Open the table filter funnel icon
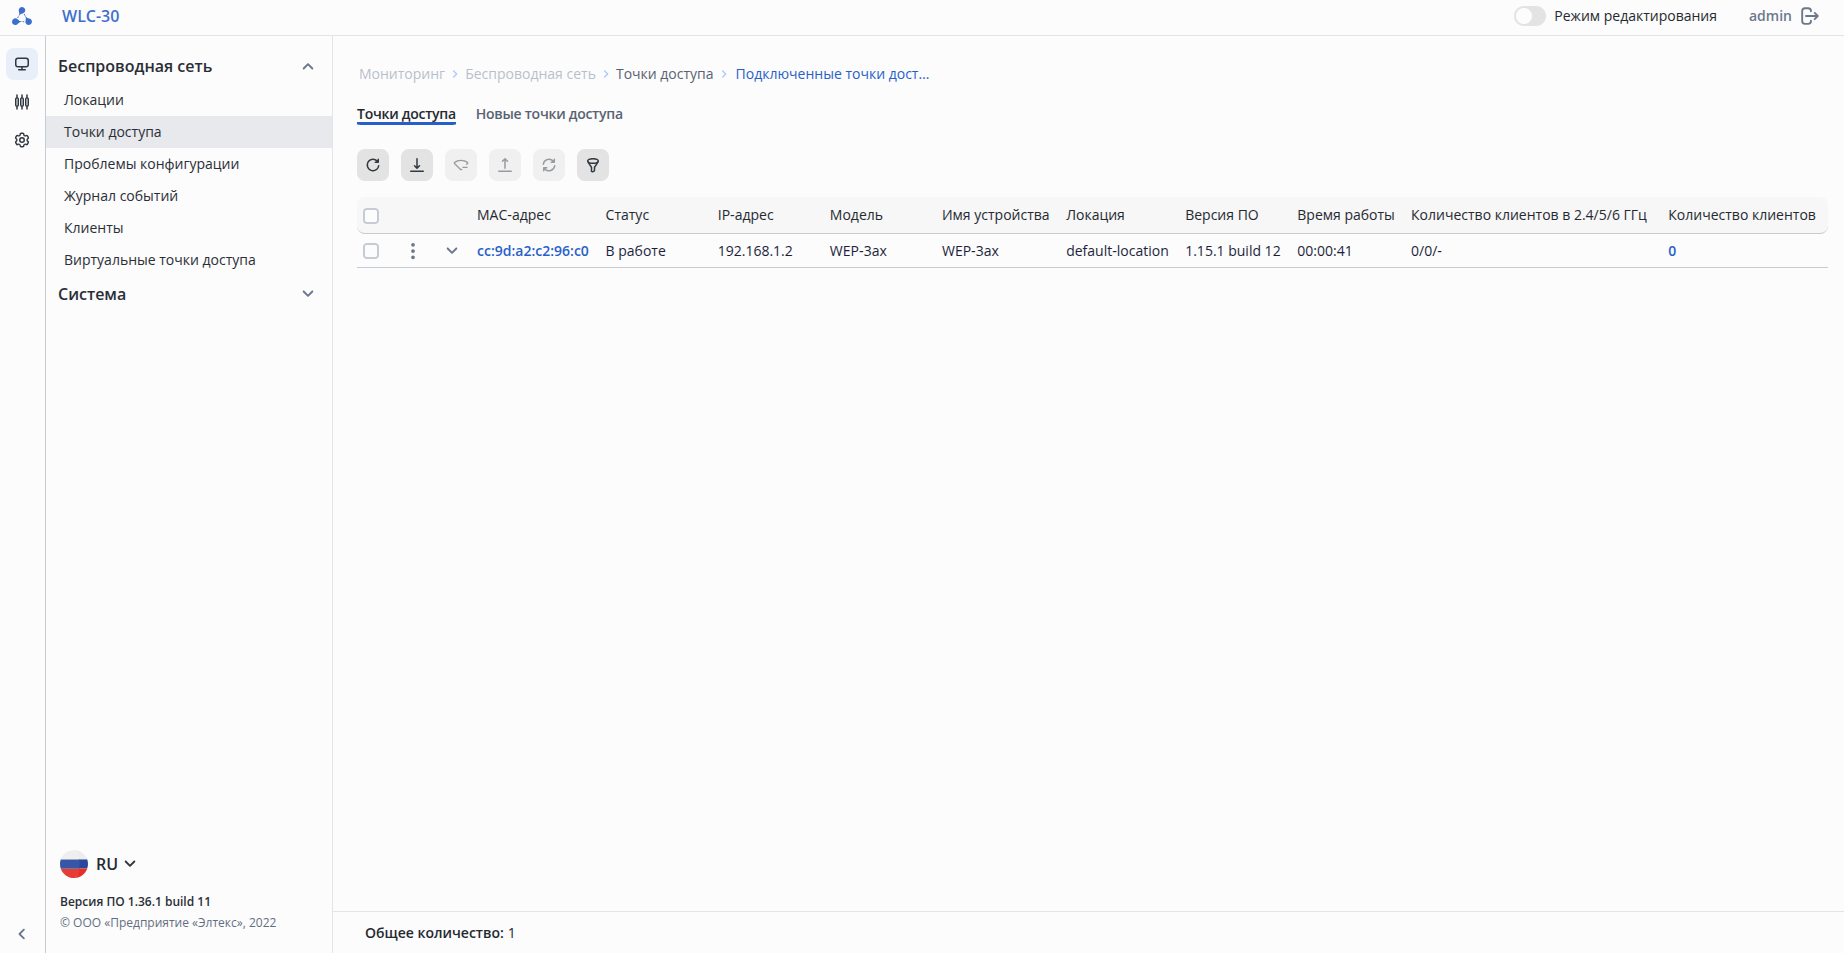 coord(593,165)
